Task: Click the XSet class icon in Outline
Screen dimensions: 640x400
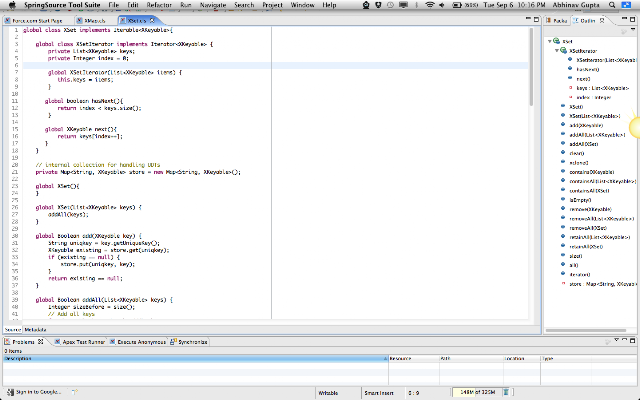Action: click(557, 41)
